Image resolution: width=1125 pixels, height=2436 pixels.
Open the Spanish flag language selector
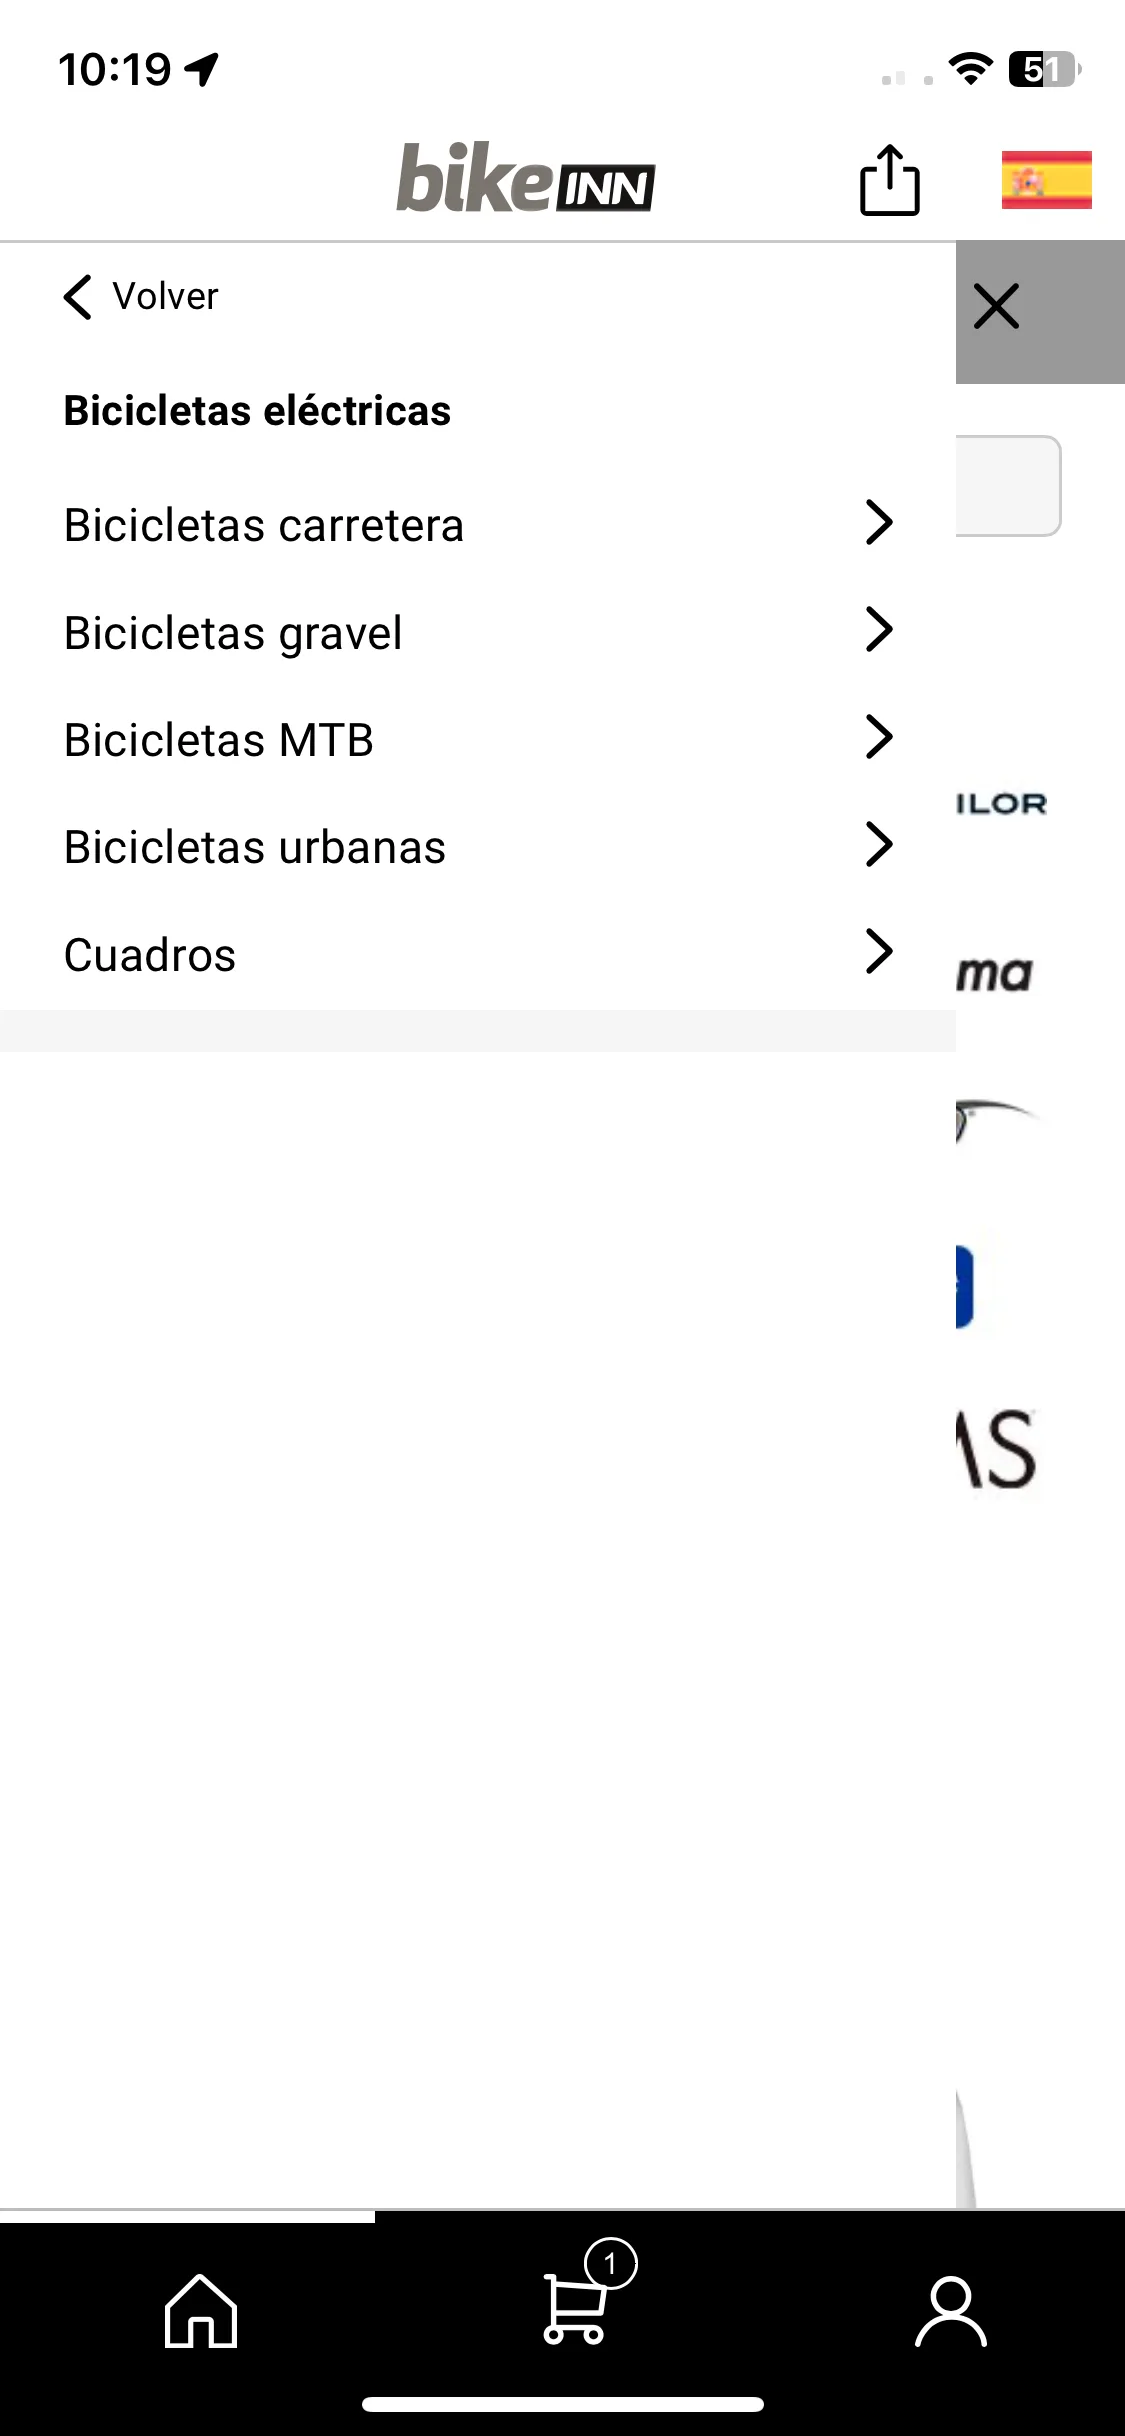click(x=1046, y=180)
